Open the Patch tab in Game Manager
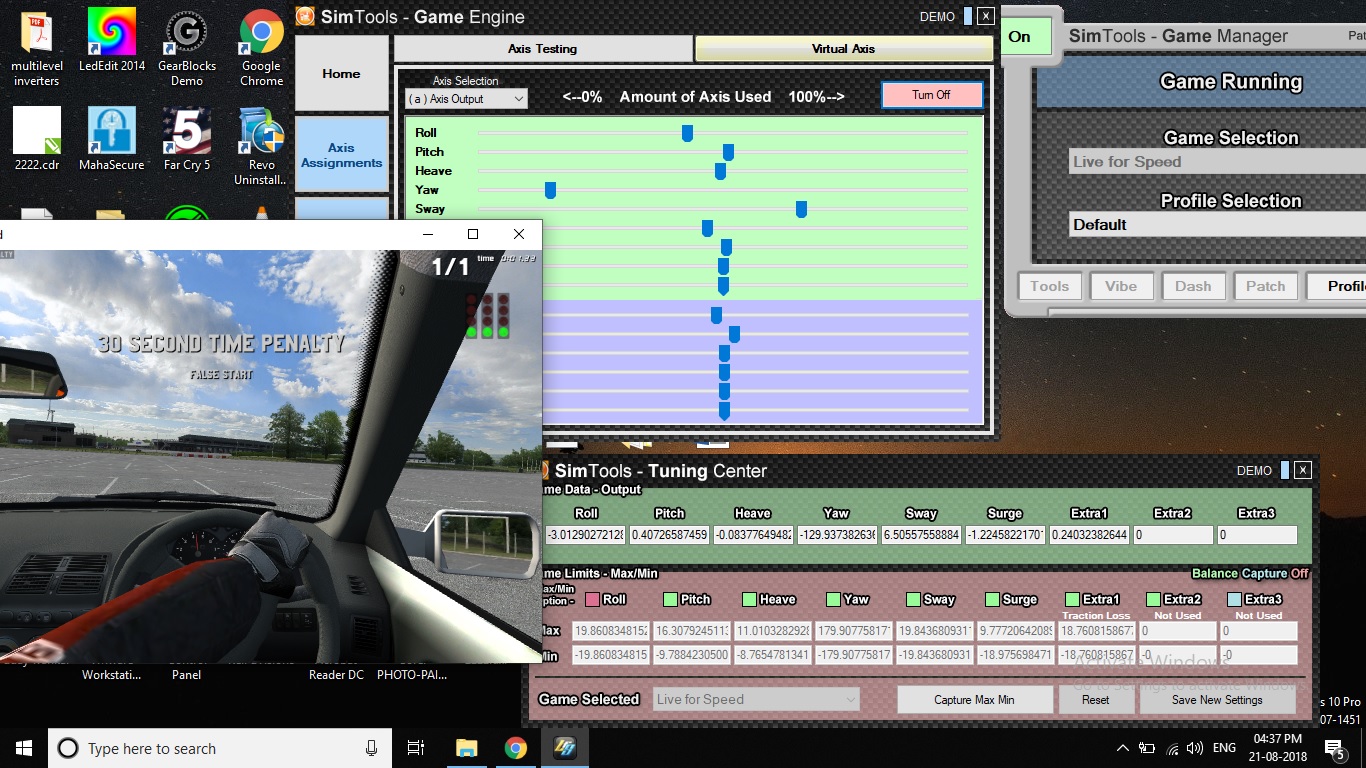Viewport: 1366px width, 768px height. (1265, 286)
